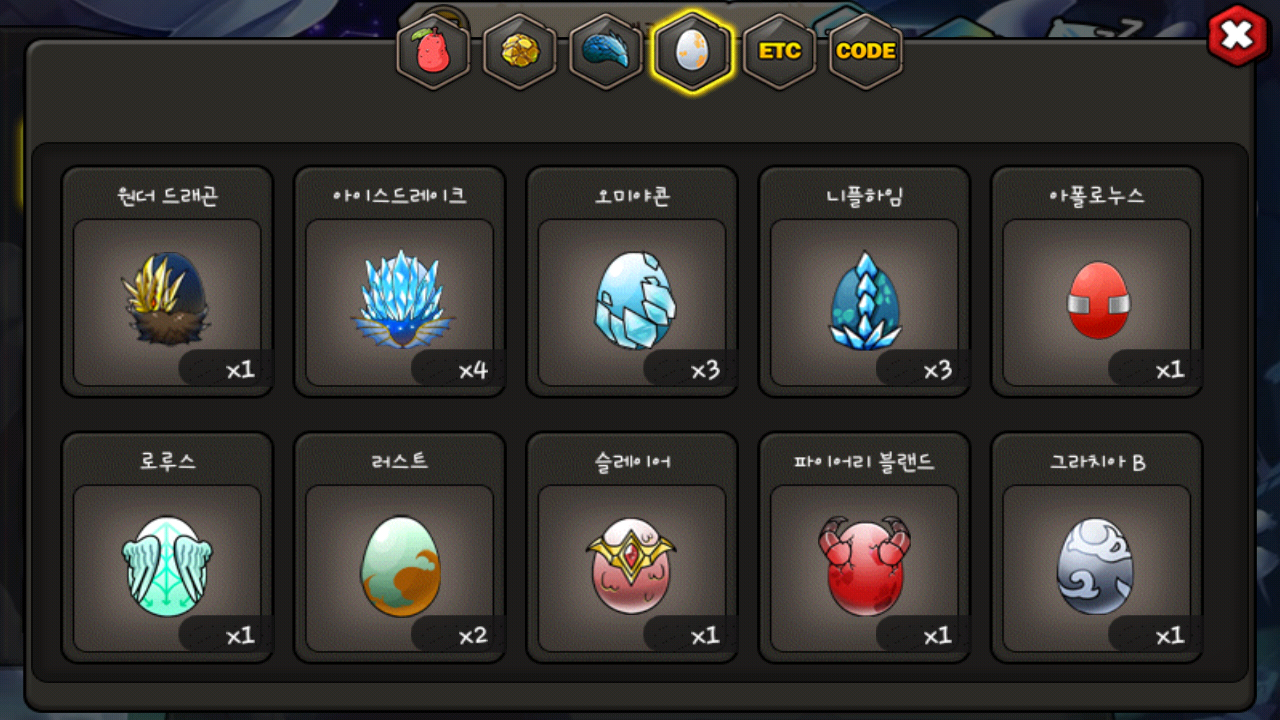The width and height of the screenshot is (1280, 720).
Task: Tap the 그라치아 B silver cloud egg
Action: pyautogui.click(x=1096, y=566)
